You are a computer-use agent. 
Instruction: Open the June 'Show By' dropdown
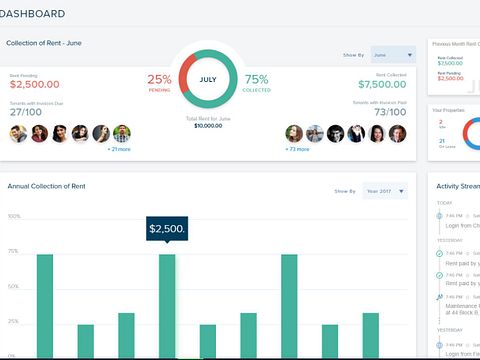click(x=393, y=55)
